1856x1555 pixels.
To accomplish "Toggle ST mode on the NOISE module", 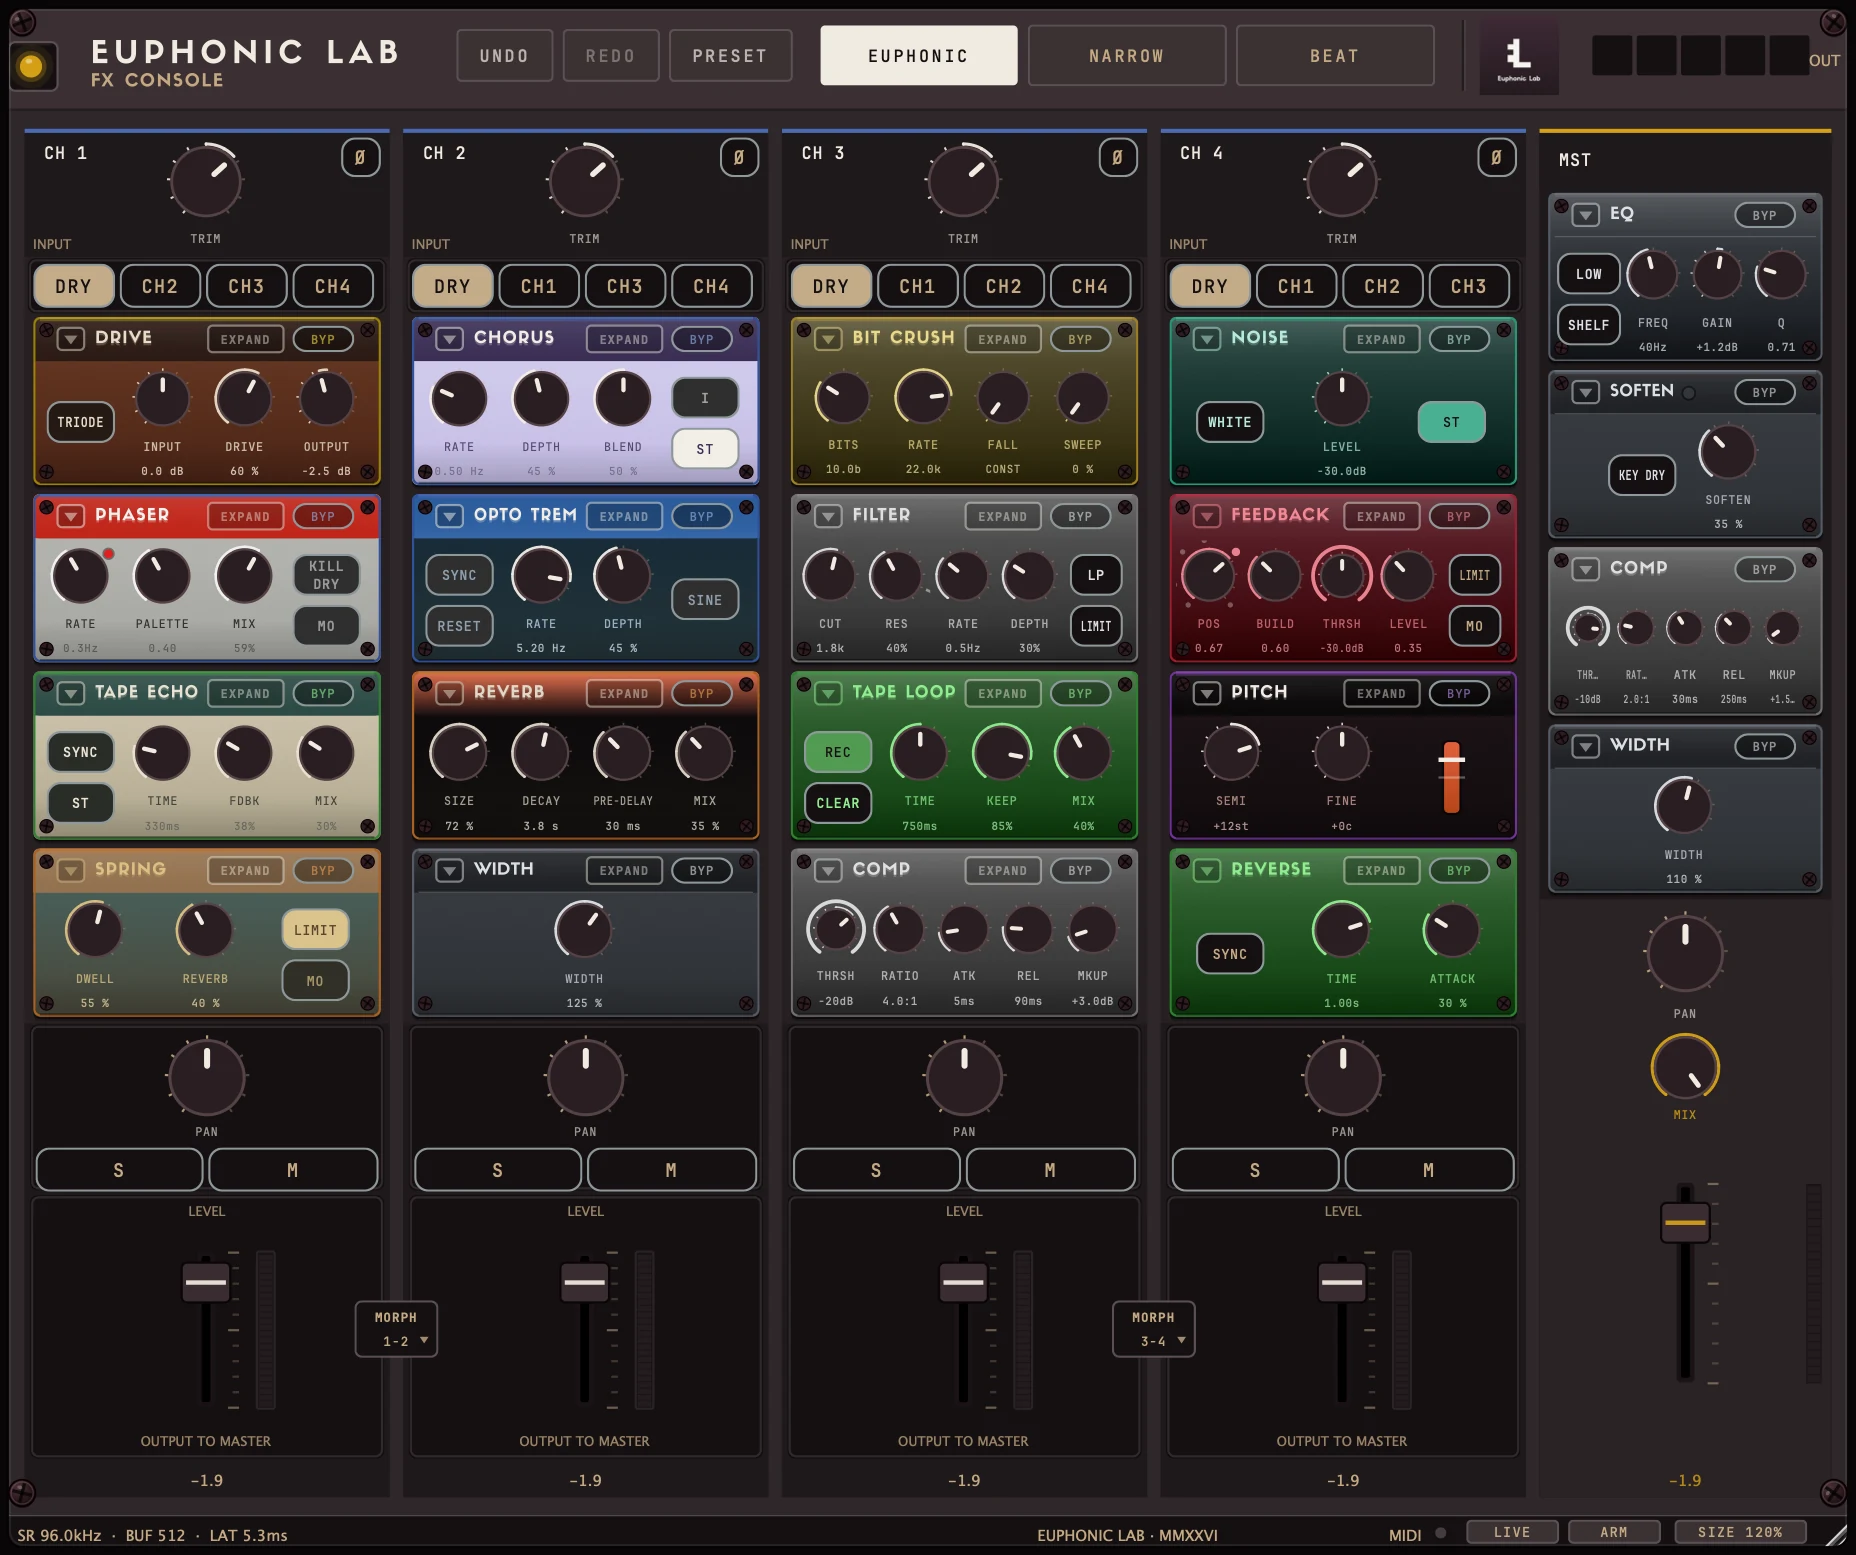I will click(1451, 422).
